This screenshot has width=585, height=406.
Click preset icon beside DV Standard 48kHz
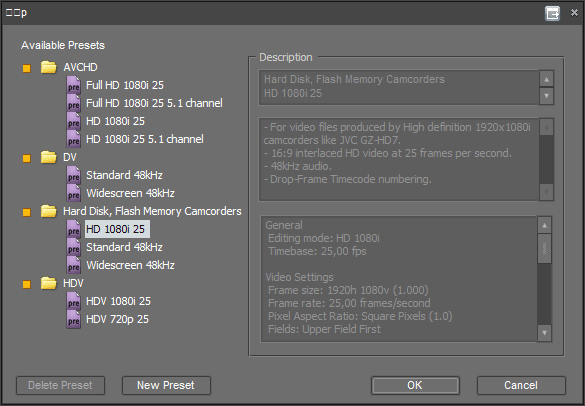click(x=73, y=175)
